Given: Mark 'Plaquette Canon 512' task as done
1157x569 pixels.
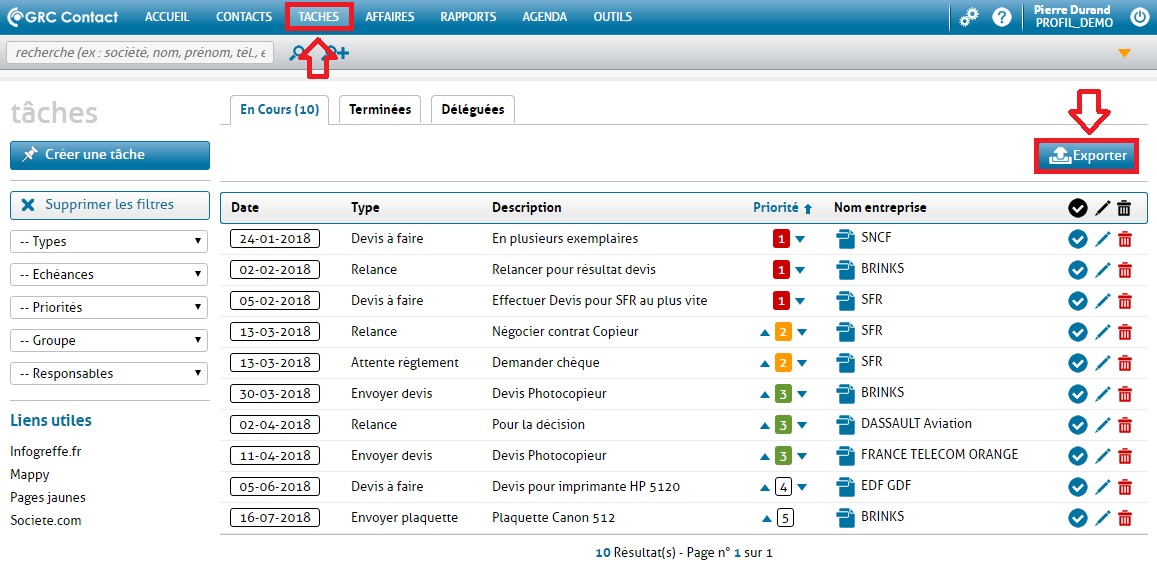Looking at the screenshot, I should click(1077, 519).
